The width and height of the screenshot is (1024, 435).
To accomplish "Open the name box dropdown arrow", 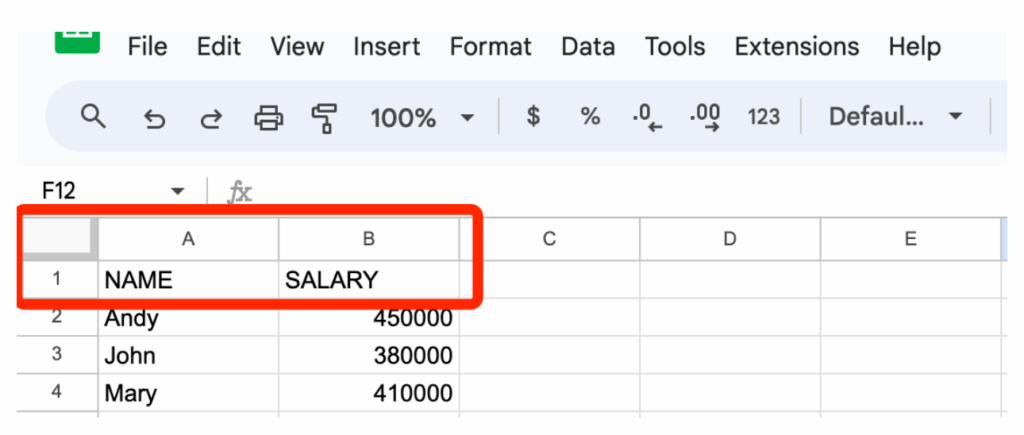I will click(178, 191).
